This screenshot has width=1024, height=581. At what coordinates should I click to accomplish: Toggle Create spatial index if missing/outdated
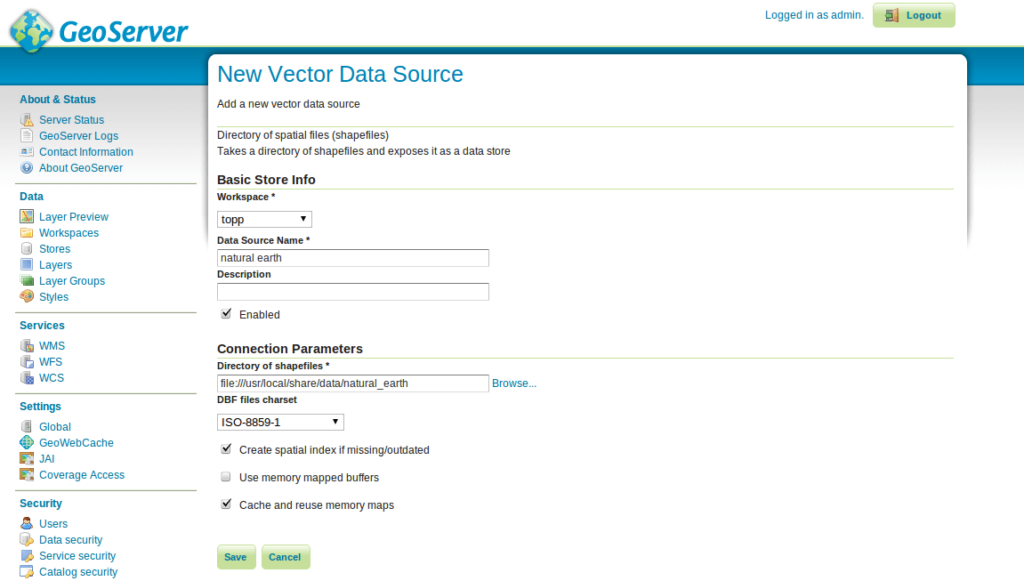[227, 450]
